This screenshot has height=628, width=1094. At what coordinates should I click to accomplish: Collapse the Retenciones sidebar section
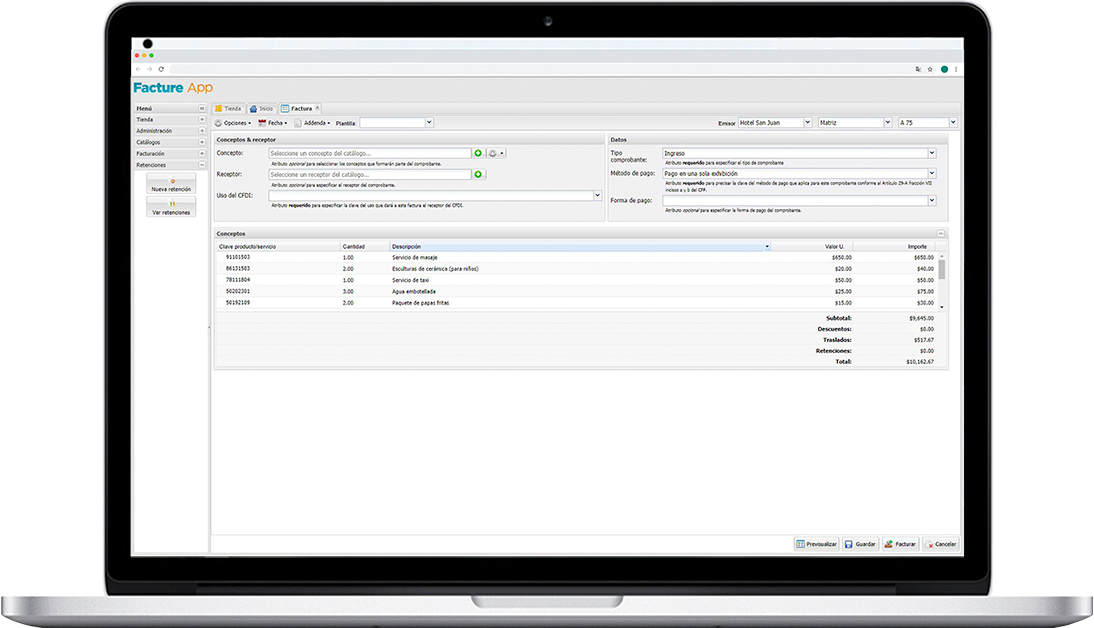(201, 165)
